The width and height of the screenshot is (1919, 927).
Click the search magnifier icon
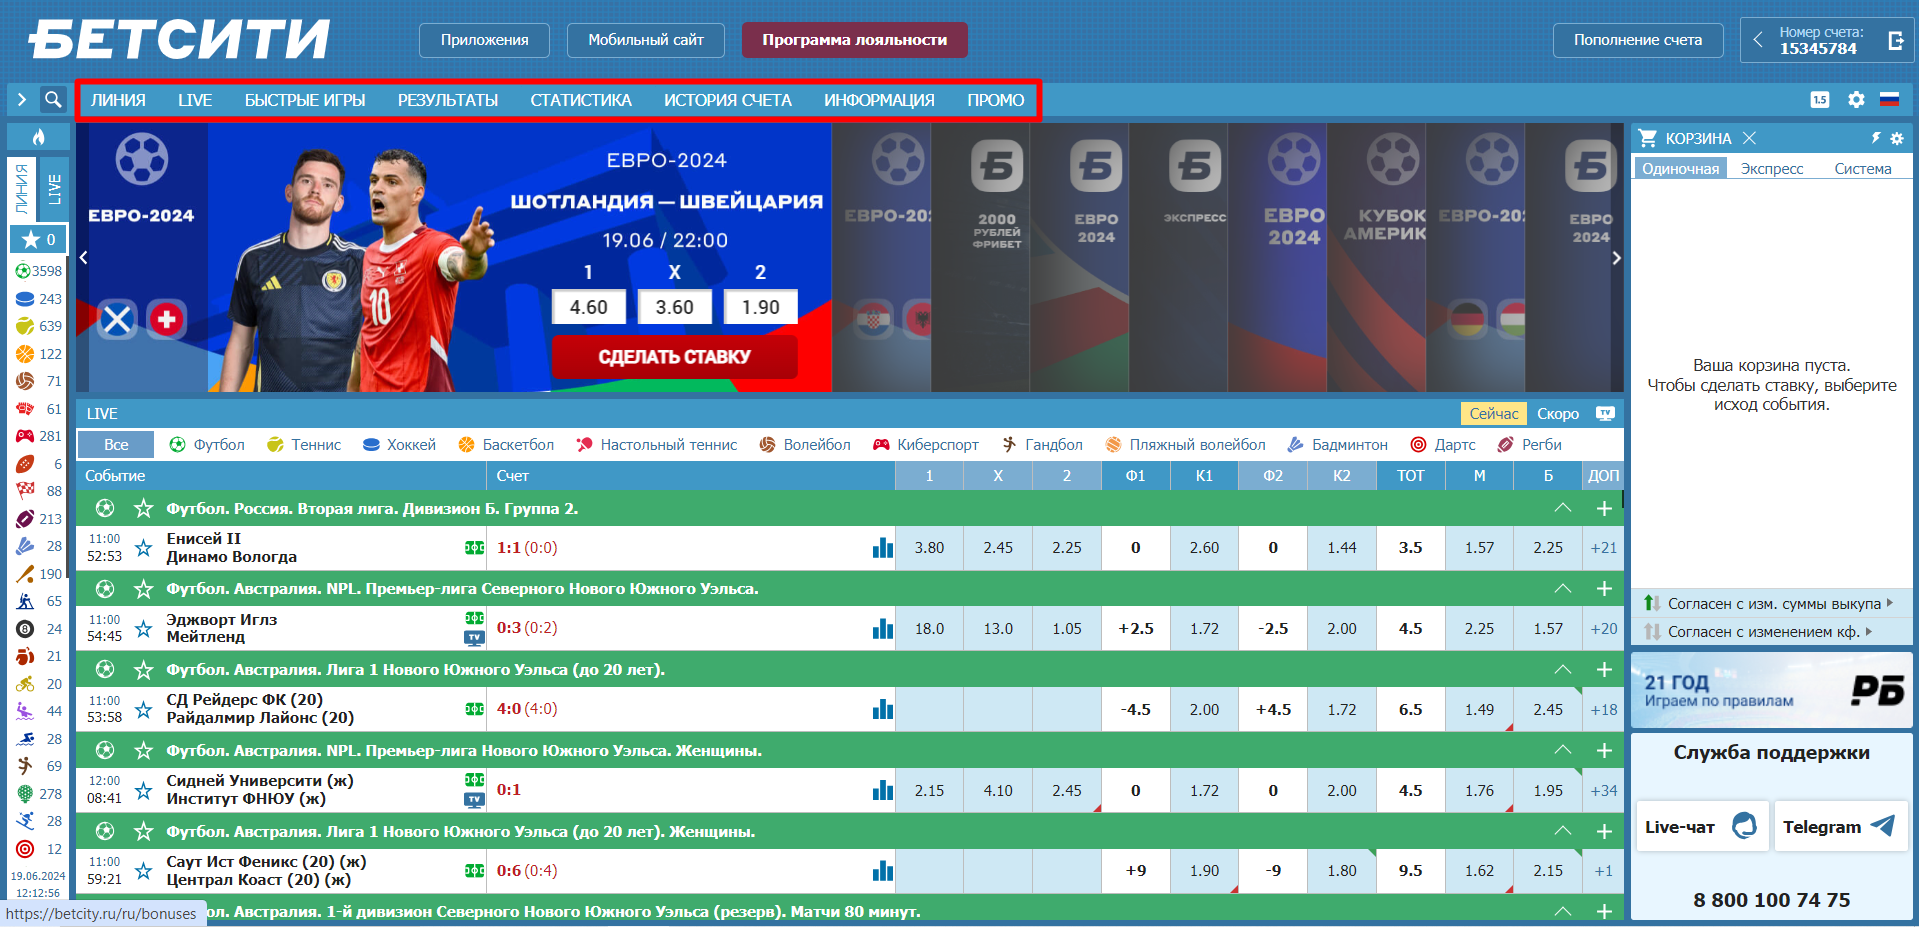(53, 100)
